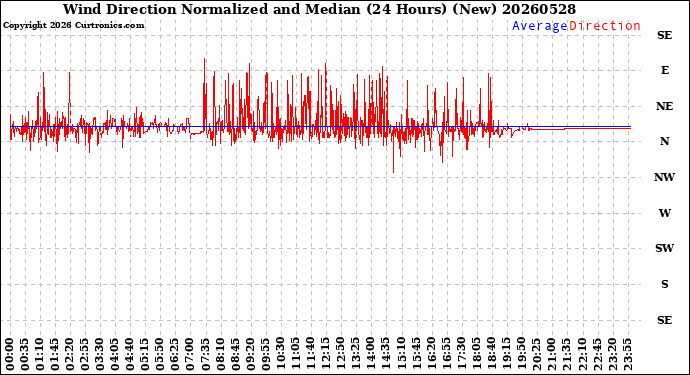The width and height of the screenshot is (690, 375).
Task: Click the 07:35 time axis label
Action: pyautogui.click(x=206, y=354)
